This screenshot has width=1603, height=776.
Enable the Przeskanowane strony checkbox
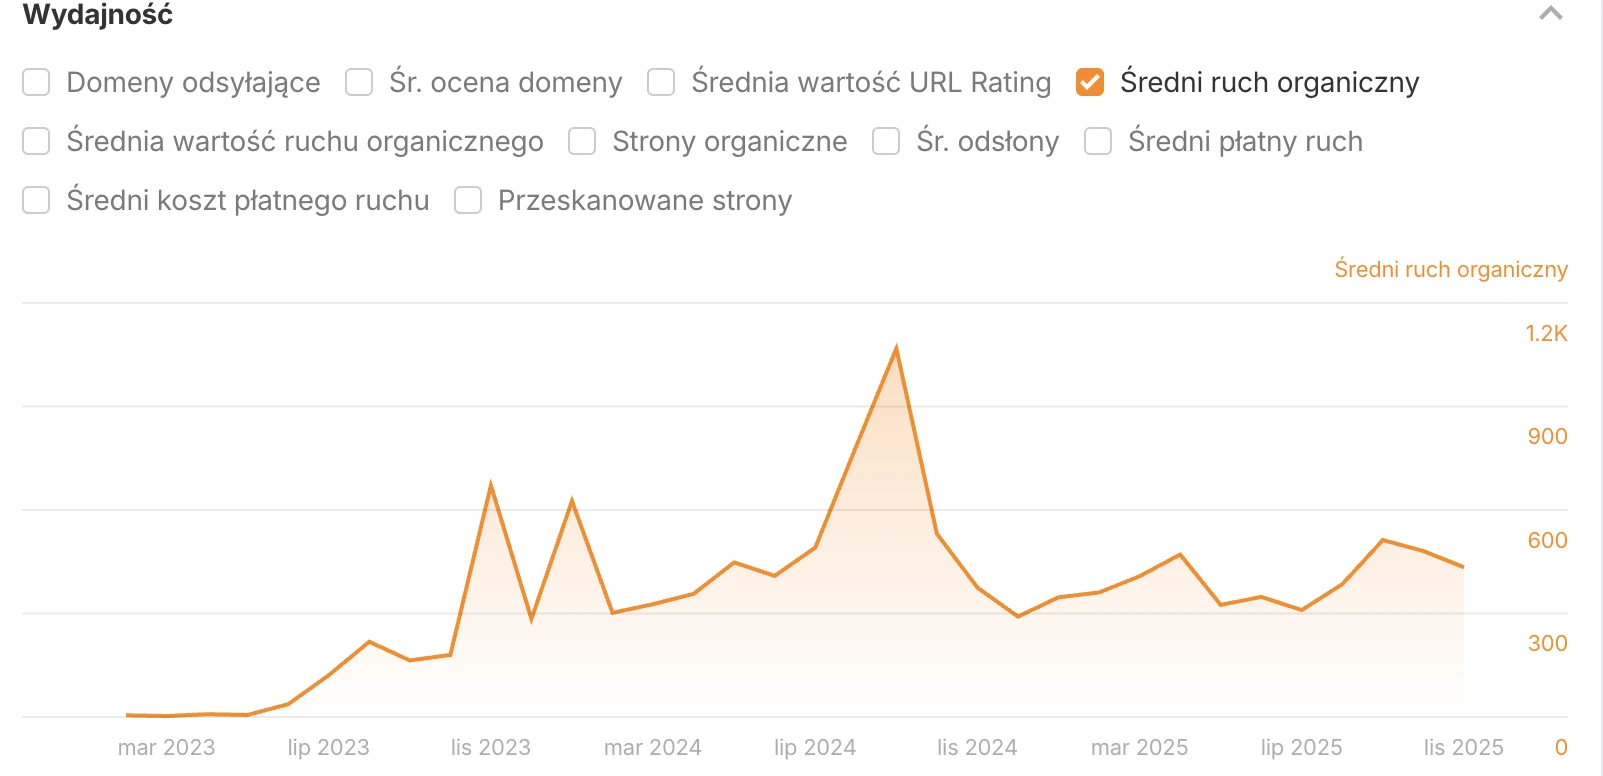pos(468,200)
